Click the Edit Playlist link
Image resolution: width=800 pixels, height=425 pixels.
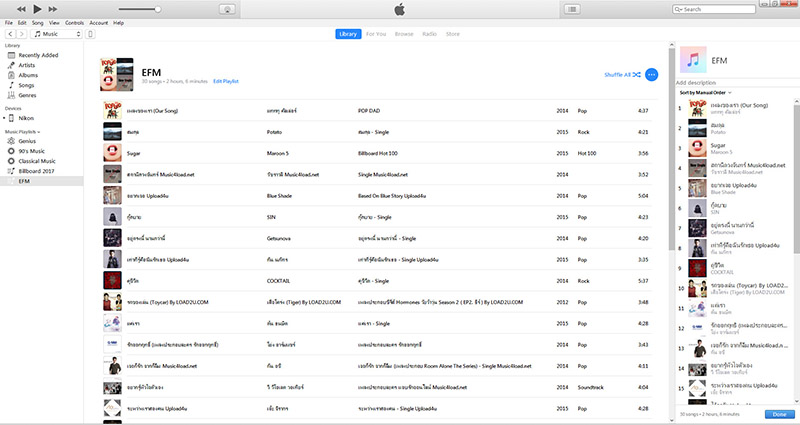pos(226,81)
